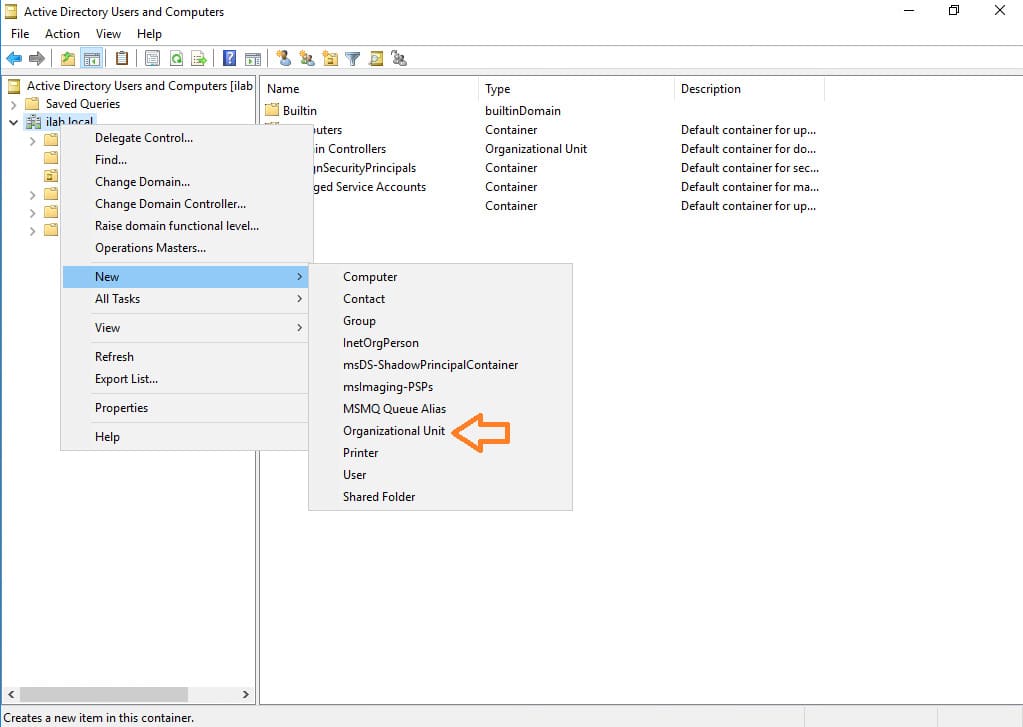Click the Export List toolbar icon
The height and width of the screenshot is (727, 1023).
pos(199,59)
